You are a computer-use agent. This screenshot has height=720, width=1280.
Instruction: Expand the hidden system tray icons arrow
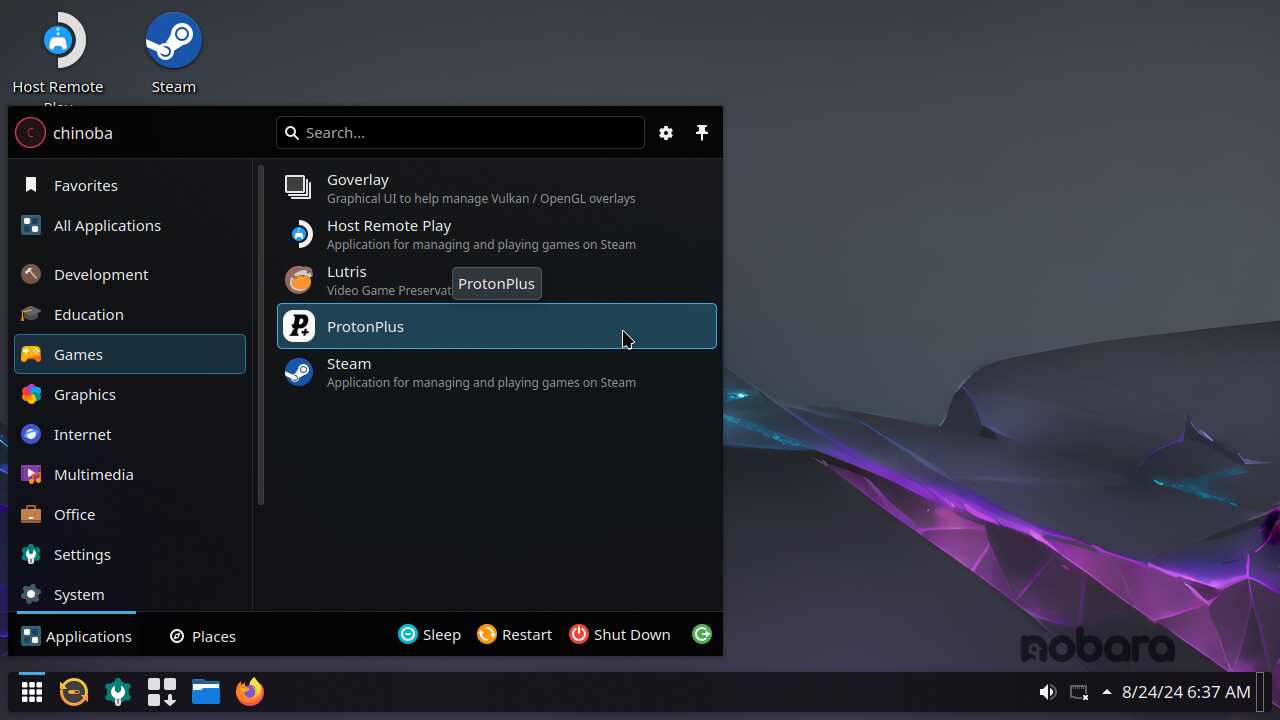[x=1107, y=692]
